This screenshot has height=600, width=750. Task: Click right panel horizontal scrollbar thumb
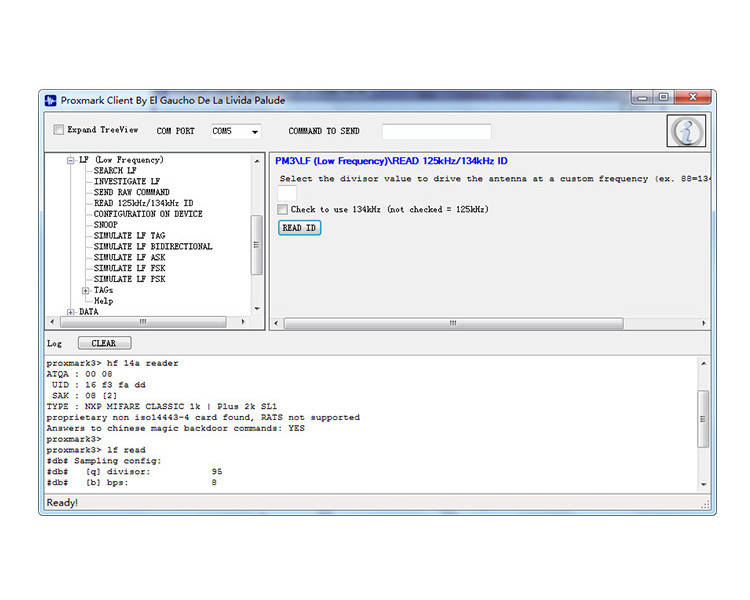pyautogui.click(x=453, y=323)
